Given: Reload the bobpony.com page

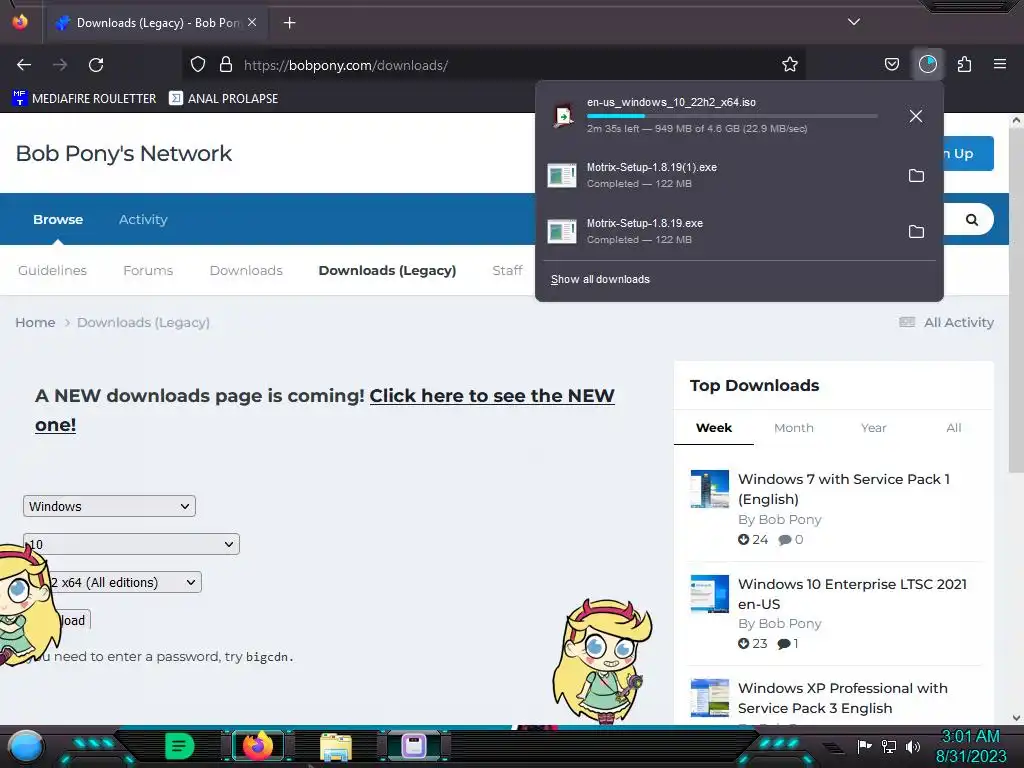Looking at the screenshot, I should [96, 65].
